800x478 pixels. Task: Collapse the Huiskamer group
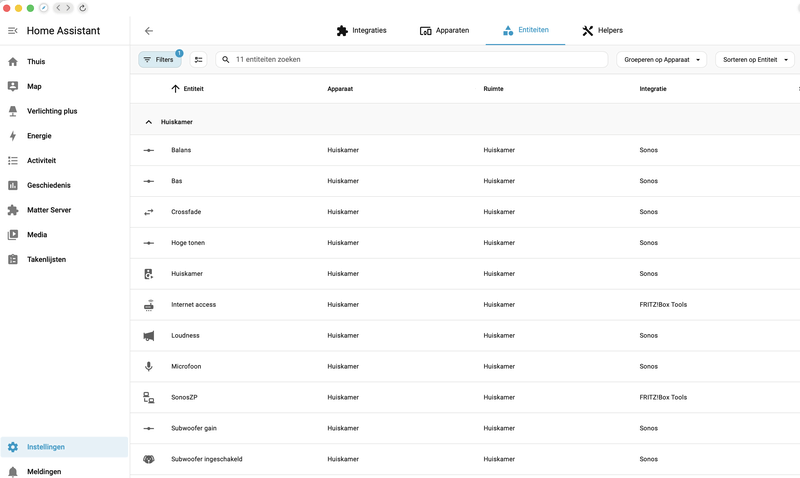[148, 122]
